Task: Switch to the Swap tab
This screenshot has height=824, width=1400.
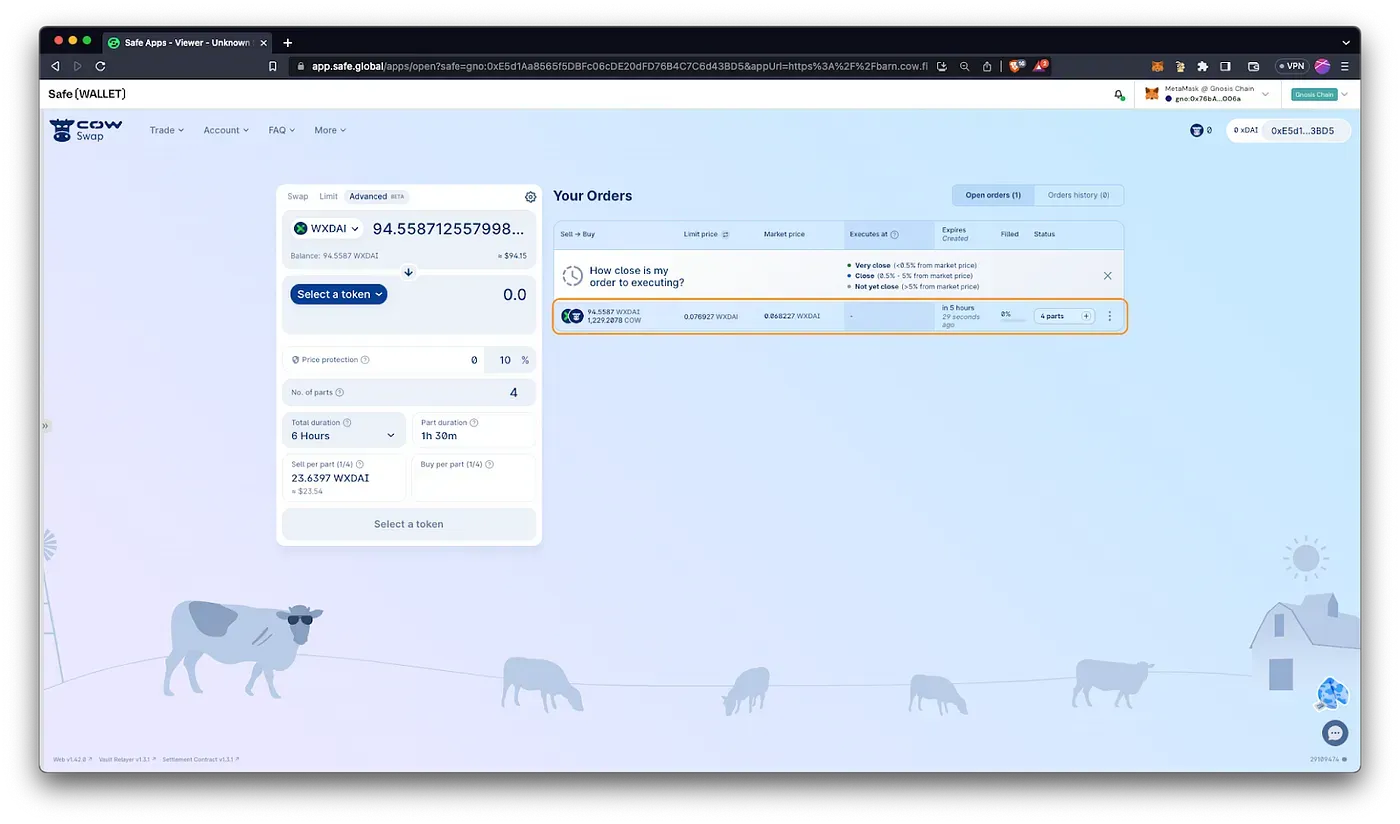Action: (298, 197)
